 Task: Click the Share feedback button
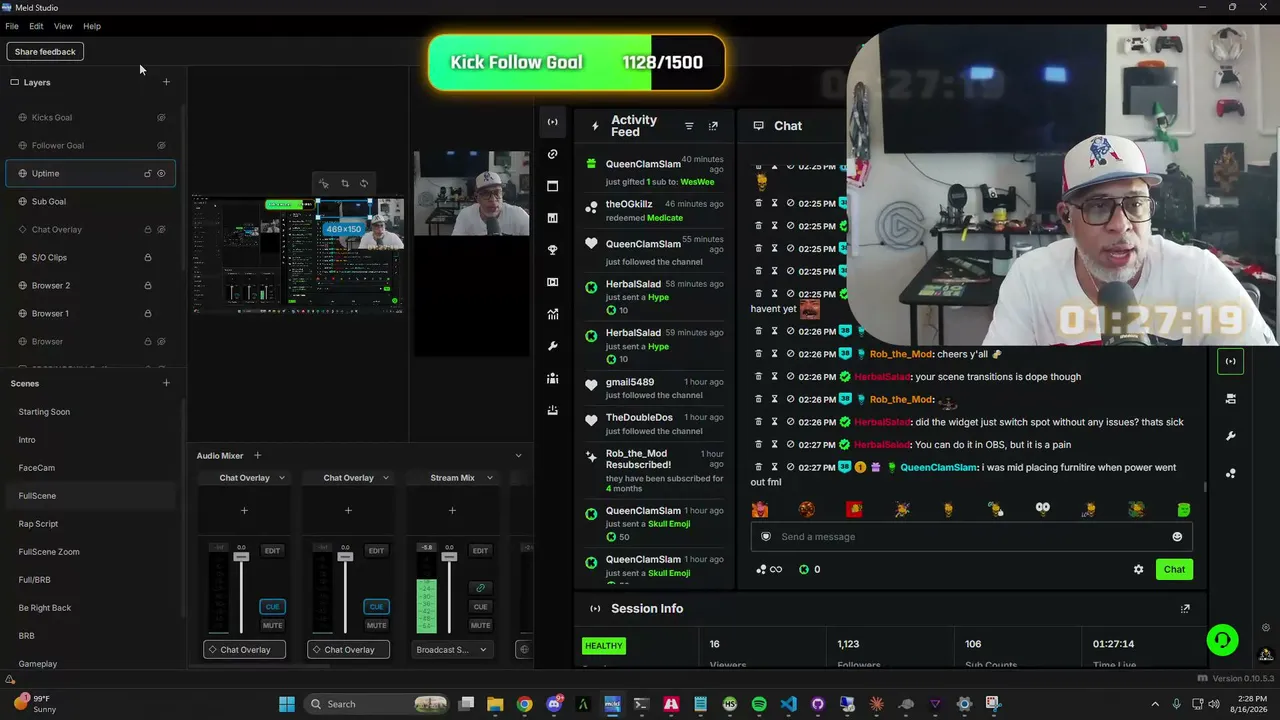click(x=45, y=52)
